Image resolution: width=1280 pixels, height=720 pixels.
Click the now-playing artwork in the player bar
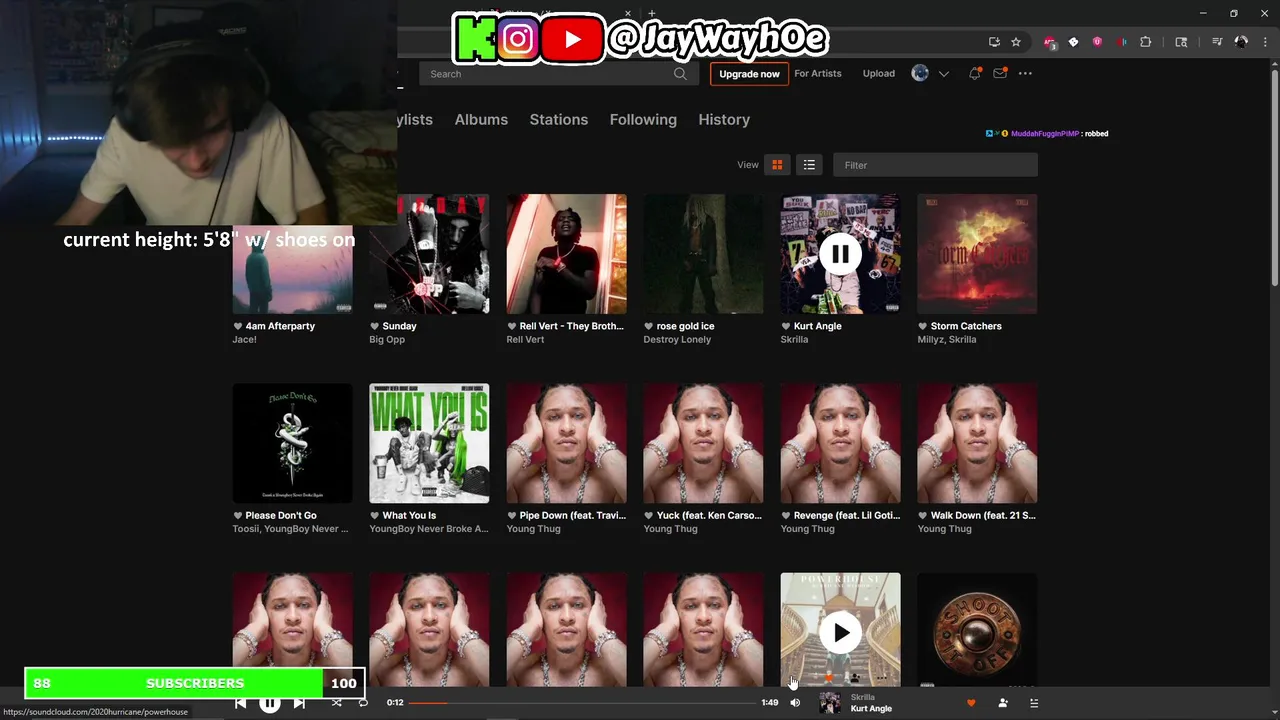[x=830, y=703]
